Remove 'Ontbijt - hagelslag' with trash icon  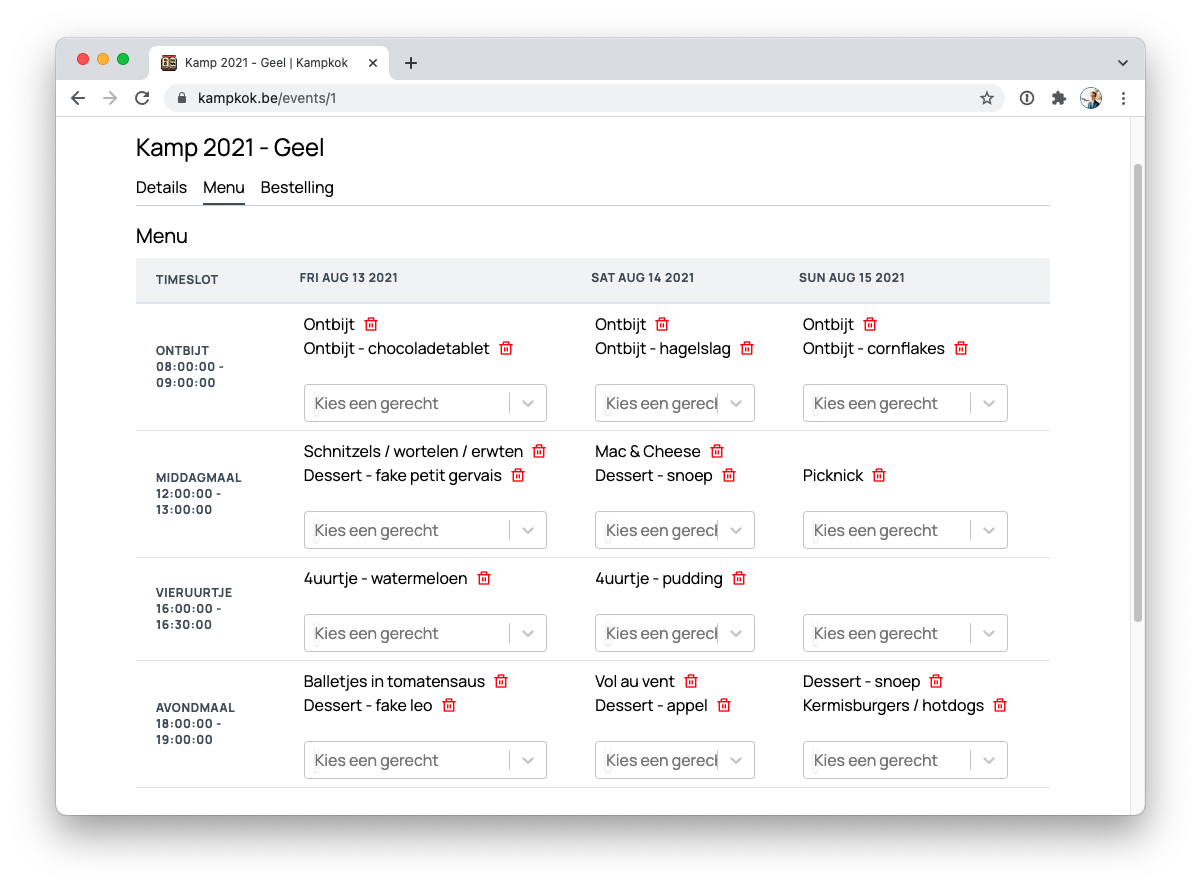(747, 349)
